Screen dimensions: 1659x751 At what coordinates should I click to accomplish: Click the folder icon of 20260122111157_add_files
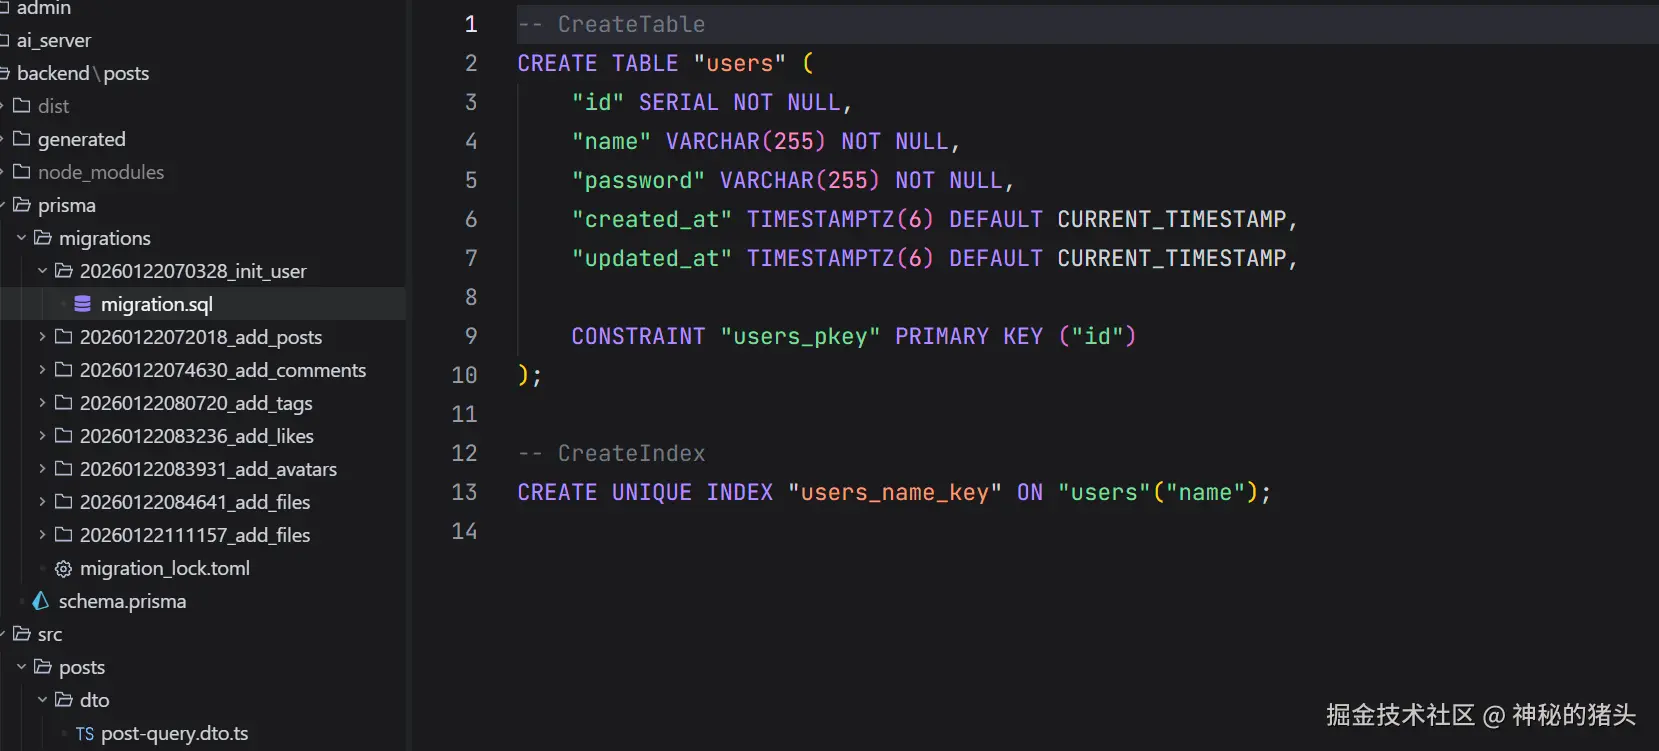tap(63, 535)
